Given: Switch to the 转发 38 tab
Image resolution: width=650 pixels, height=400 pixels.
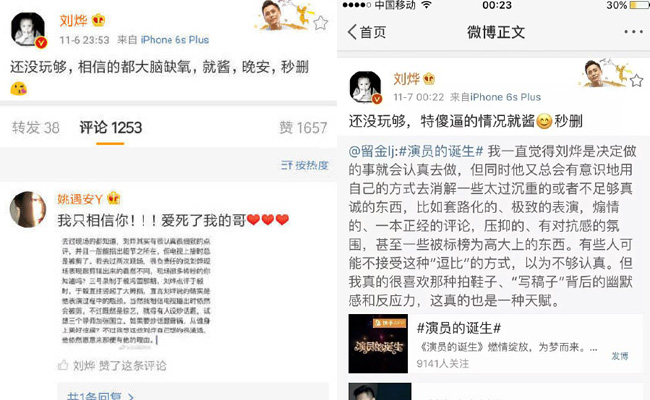Looking at the screenshot, I should coord(36,127).
